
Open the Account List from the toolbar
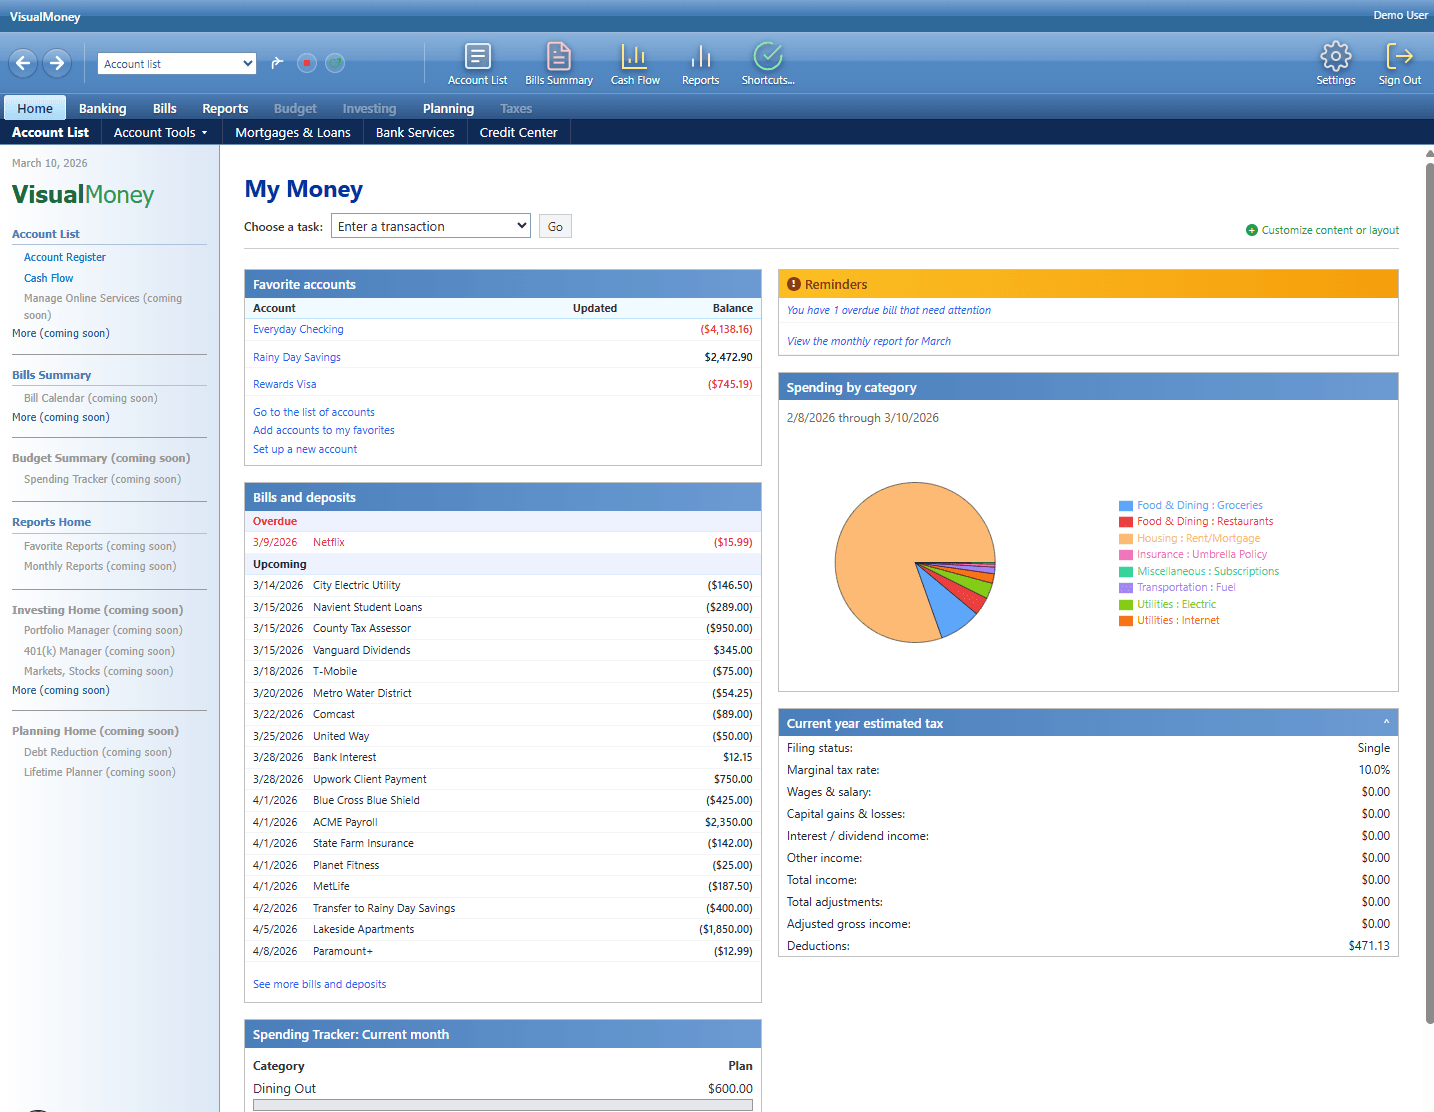coord(477,62)
